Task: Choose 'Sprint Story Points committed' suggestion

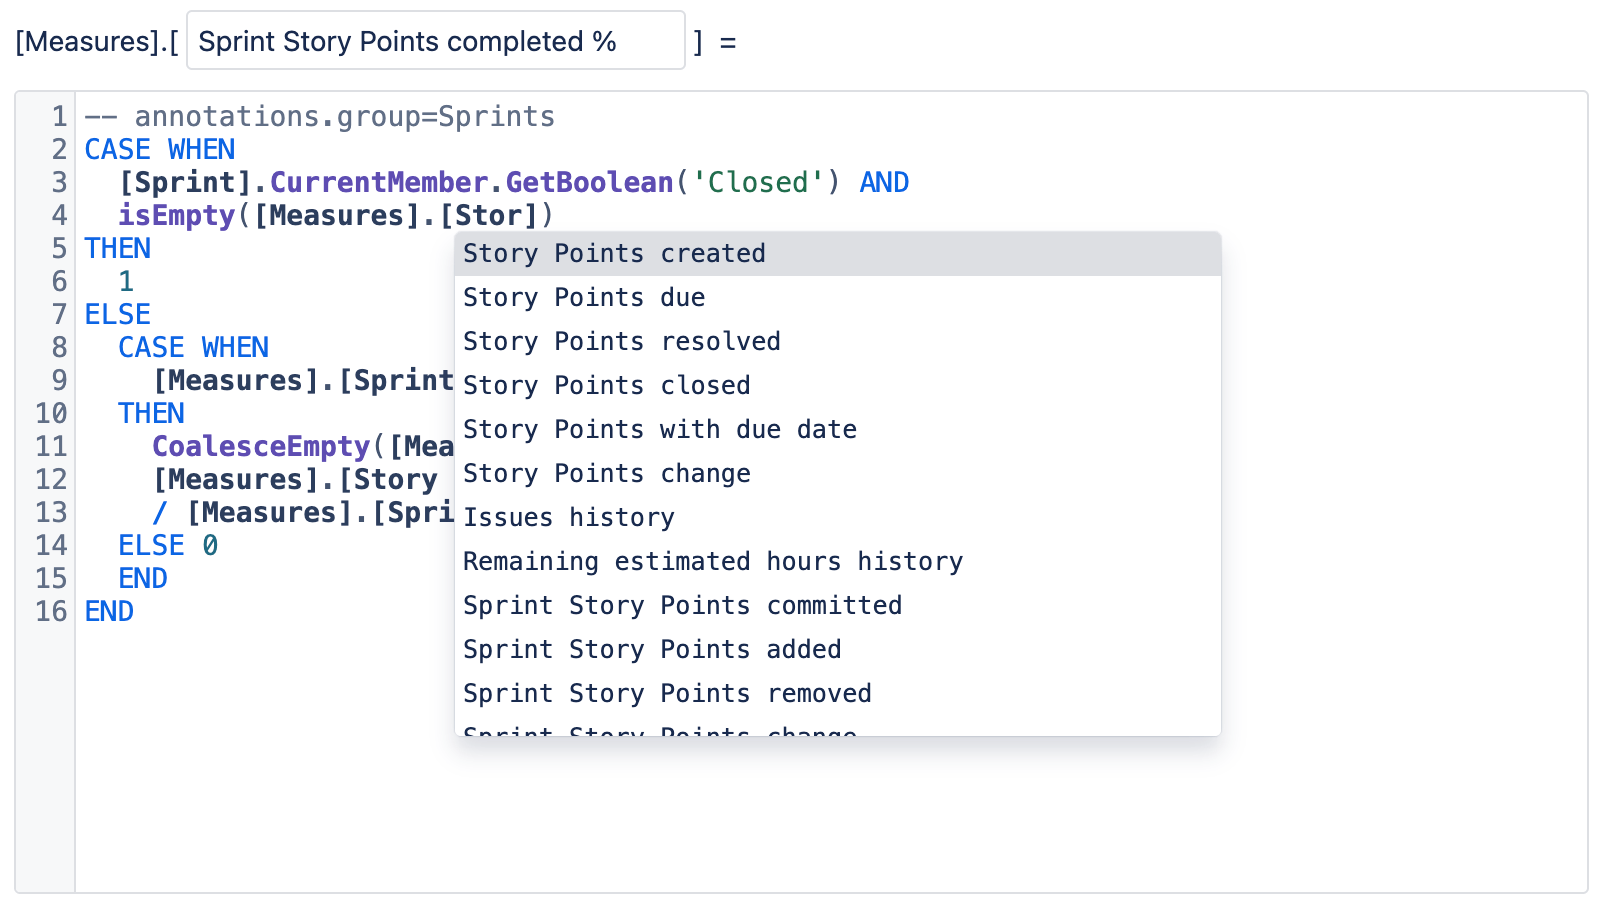Action: point(838,606)
